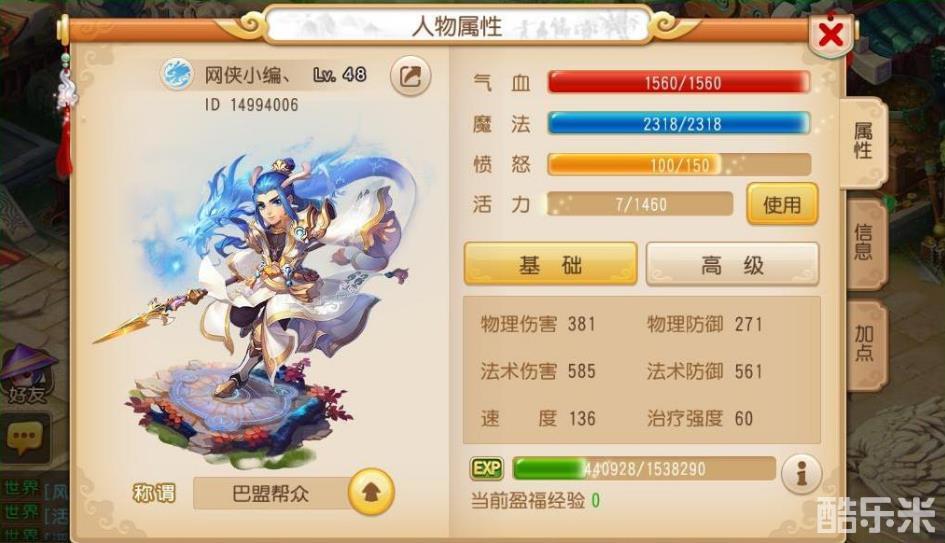Tap the share arrow icon beside level
Image resolution: width=945 pixels, height=543 pixels.
[x=410, y=77]
